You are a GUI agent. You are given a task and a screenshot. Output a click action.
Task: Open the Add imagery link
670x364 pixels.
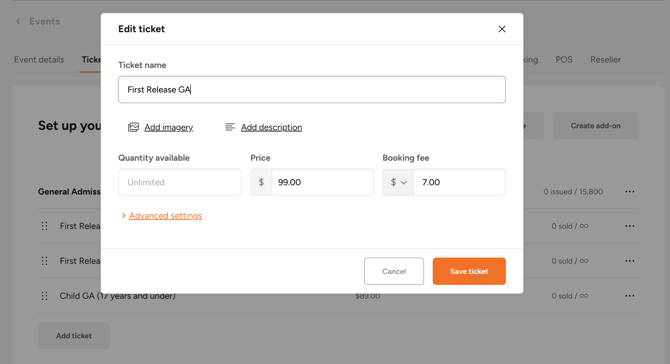(168, 127)
